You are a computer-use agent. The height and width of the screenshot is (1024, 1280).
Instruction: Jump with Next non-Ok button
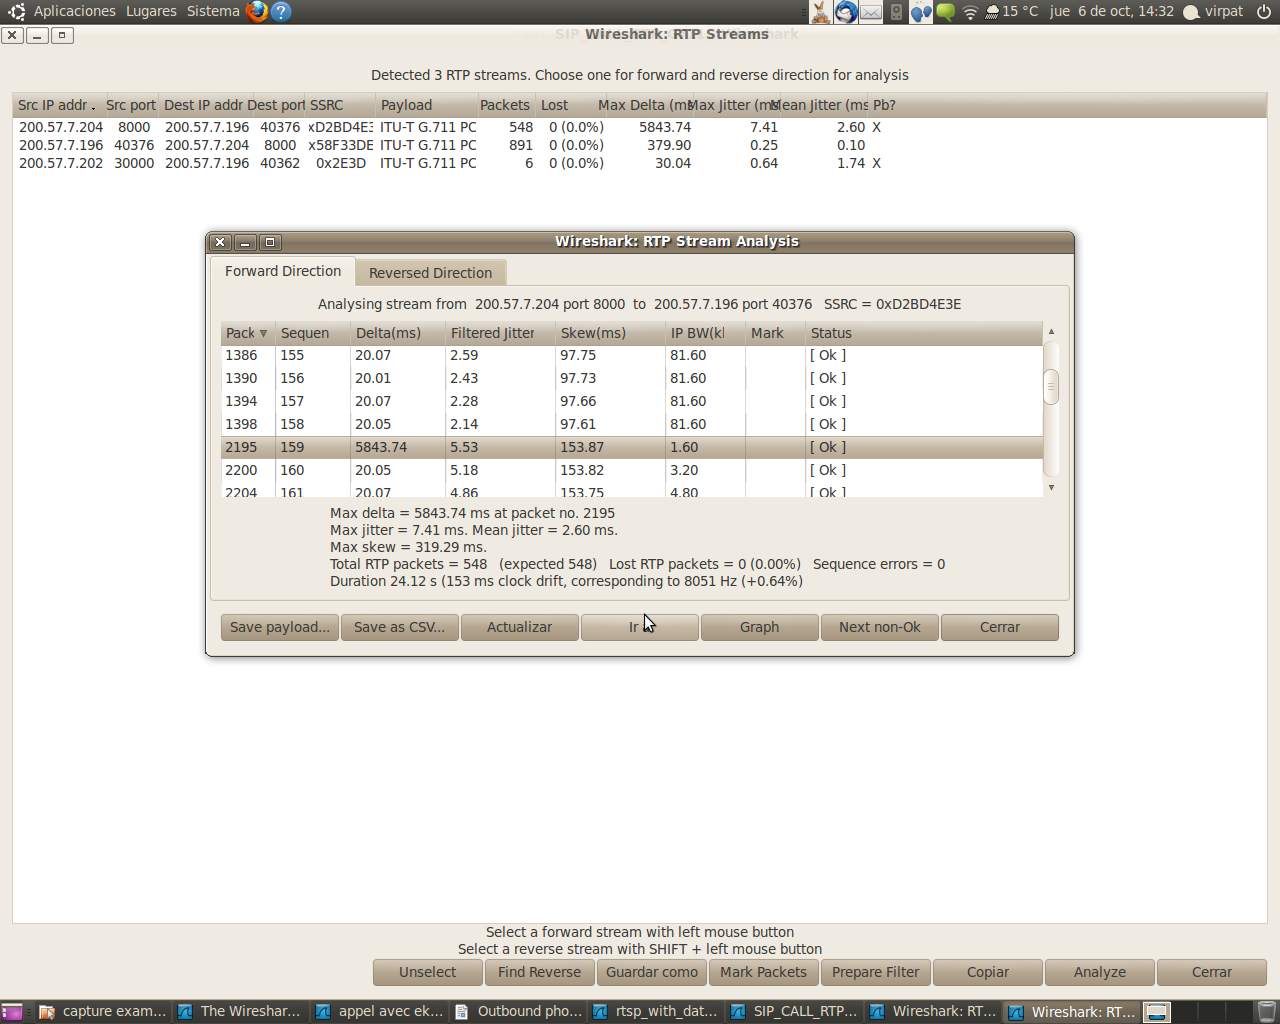pos(879,627)
